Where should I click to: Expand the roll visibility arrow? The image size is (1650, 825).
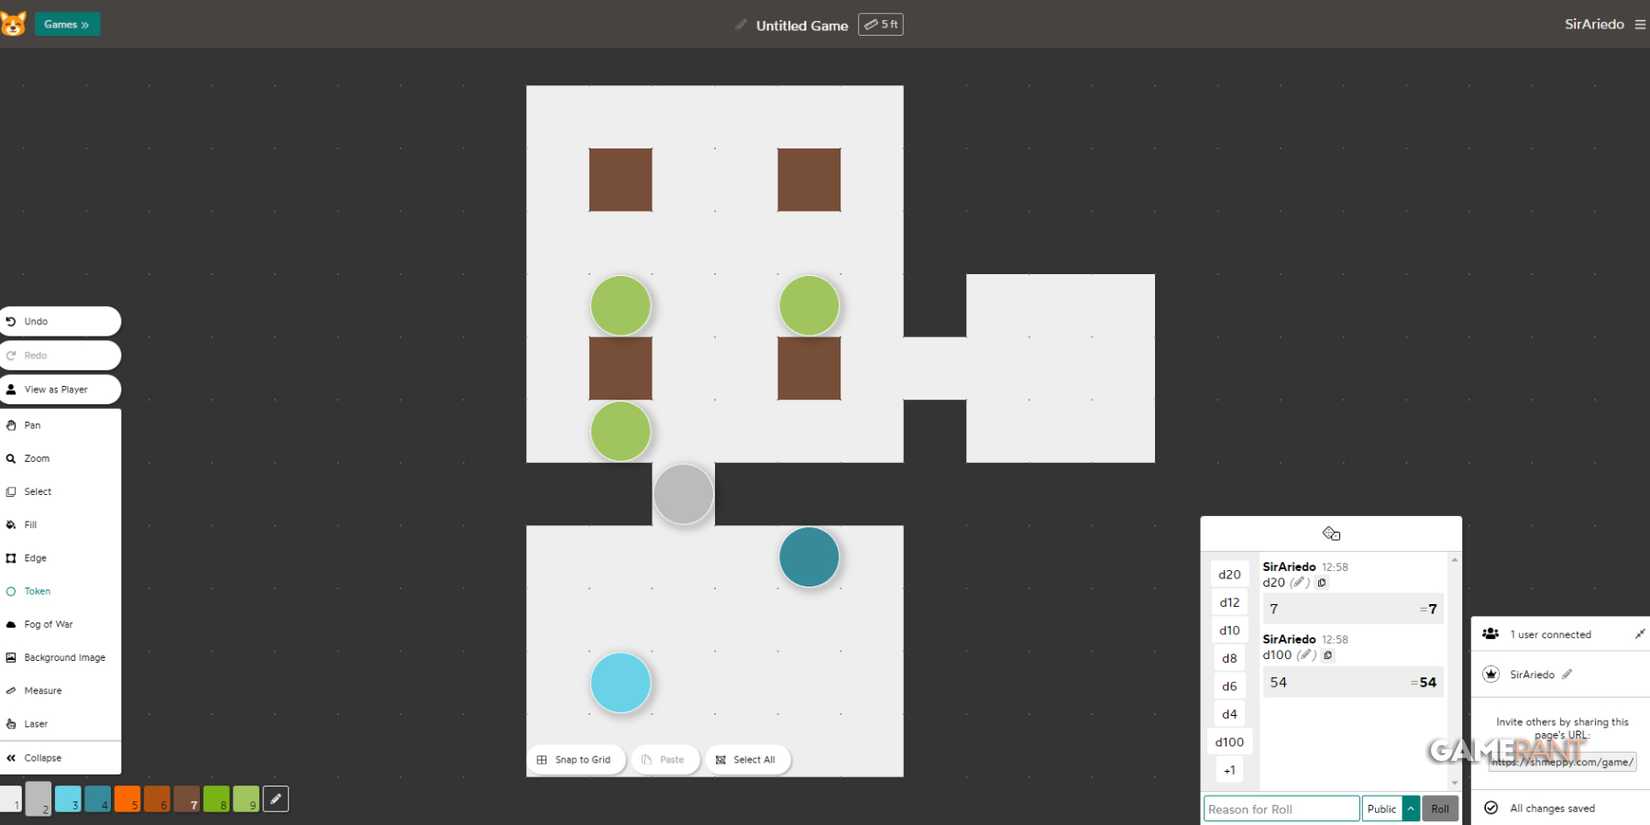[x=1411, y=809]
